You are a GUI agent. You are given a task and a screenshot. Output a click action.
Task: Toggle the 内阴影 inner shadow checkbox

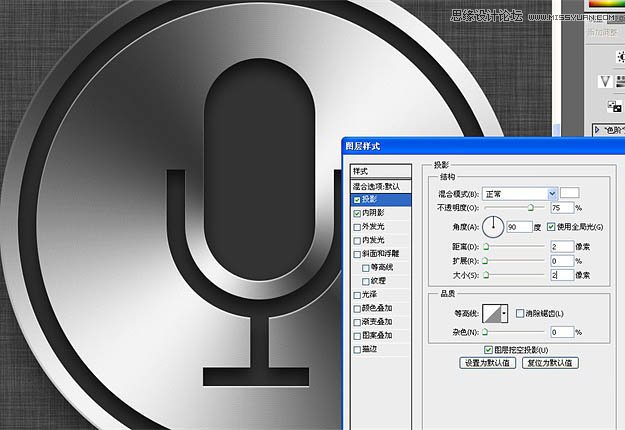(357, 213)
